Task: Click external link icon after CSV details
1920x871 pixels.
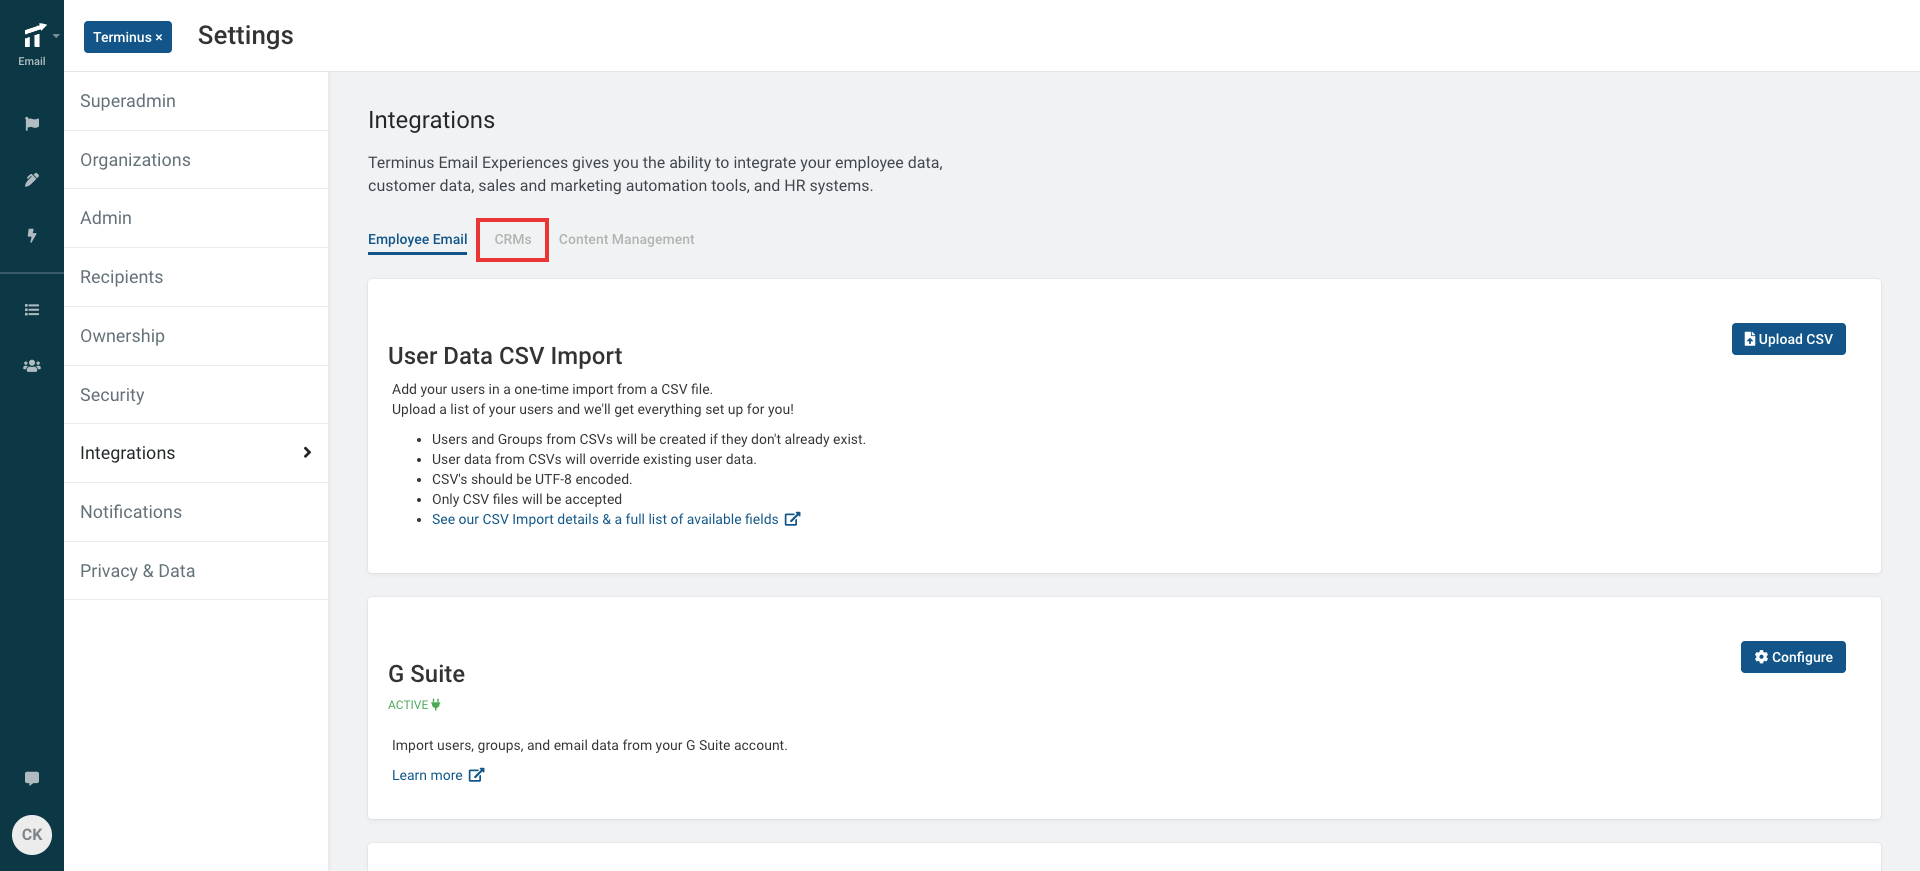Action: pyautogui.click(x=792, y=519)
